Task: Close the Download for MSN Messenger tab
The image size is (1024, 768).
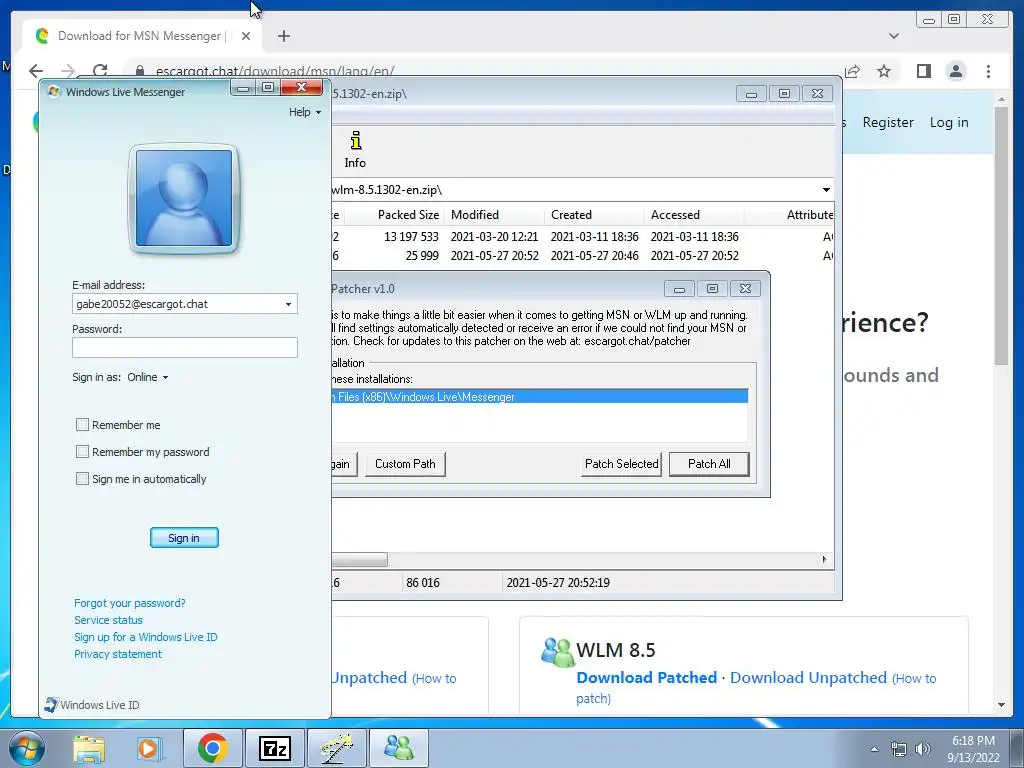Action: click(246, 36)
